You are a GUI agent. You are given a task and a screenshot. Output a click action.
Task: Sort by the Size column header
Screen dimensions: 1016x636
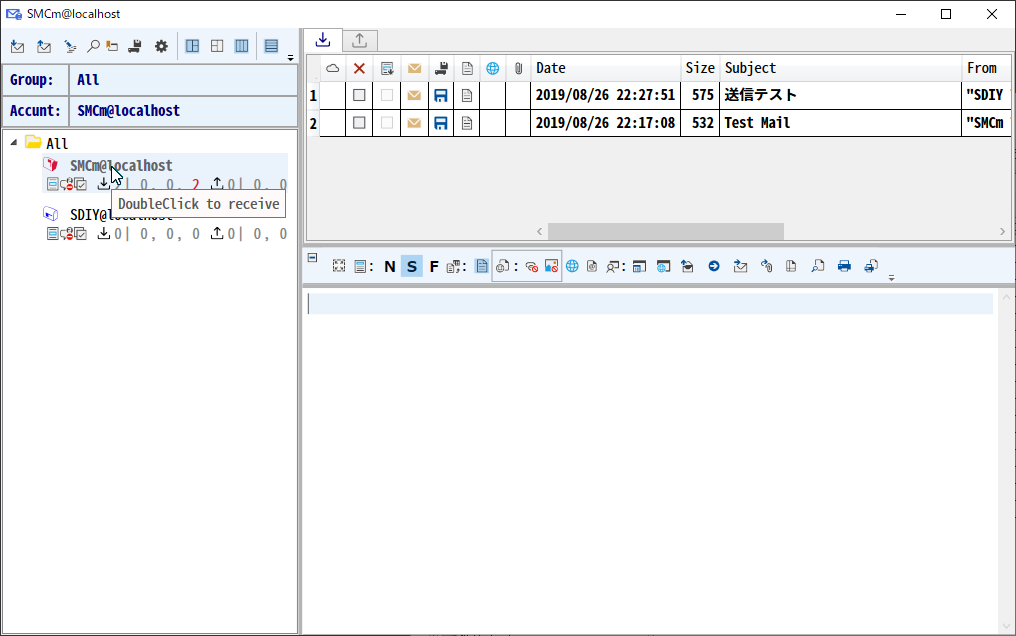(x=700, y=68)
